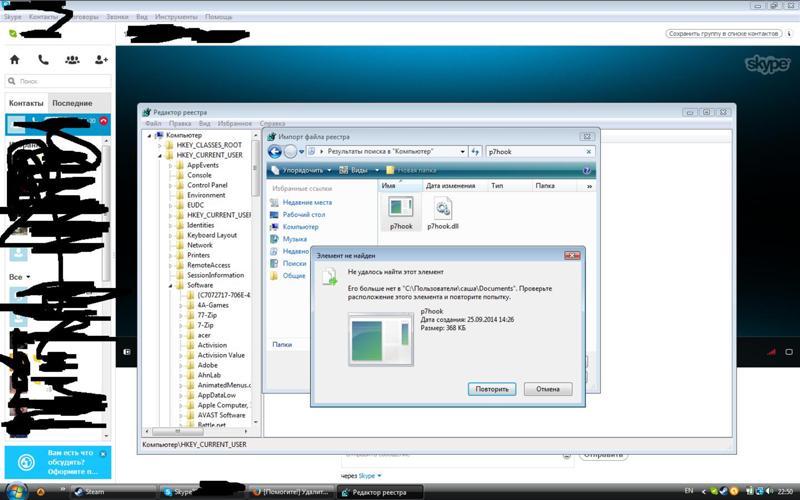Click the create group icon in Skype
The image size is (800, 500).
point(72,60)
